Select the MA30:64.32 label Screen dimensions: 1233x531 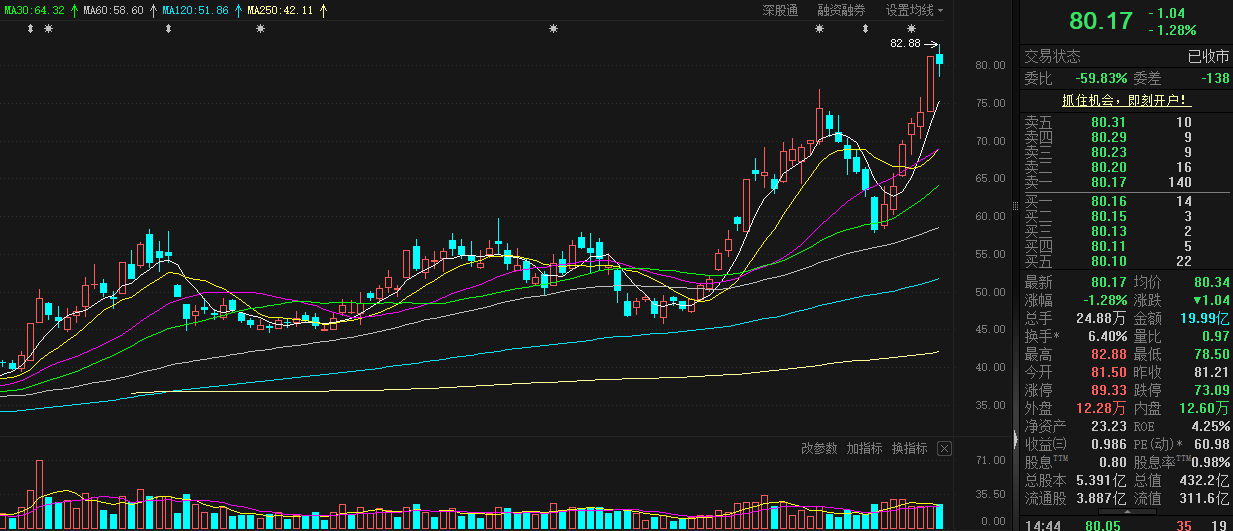click(x=33, y=10)
